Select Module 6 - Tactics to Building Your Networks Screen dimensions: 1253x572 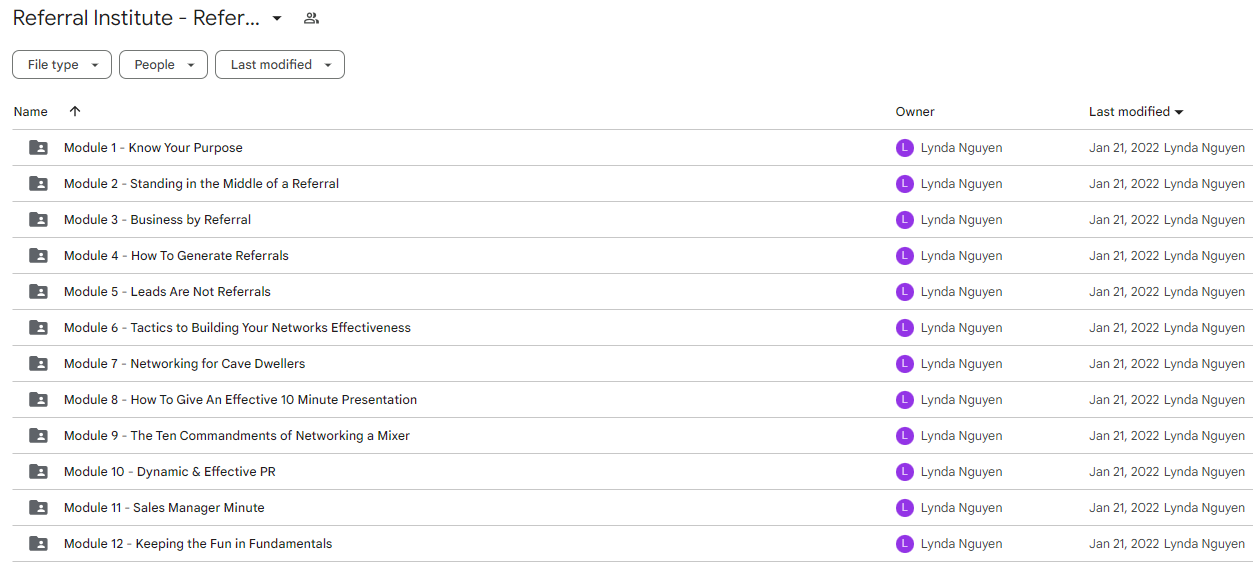(237, 328)
